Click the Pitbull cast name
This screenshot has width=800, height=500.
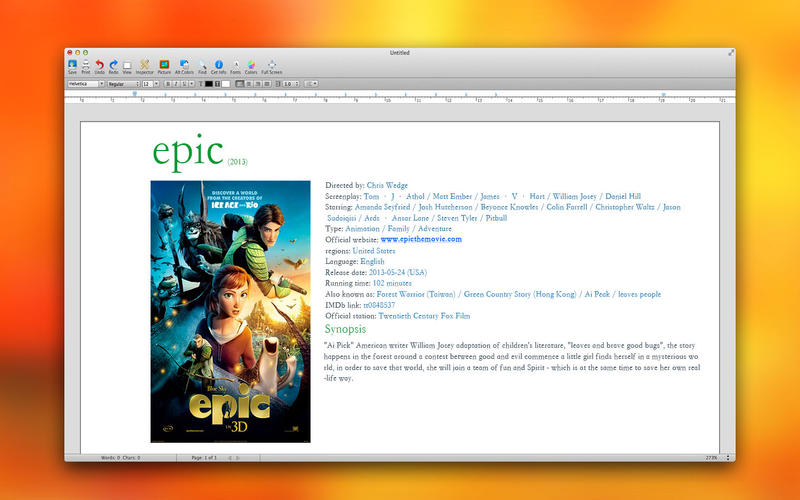click(x=496, y=218)
